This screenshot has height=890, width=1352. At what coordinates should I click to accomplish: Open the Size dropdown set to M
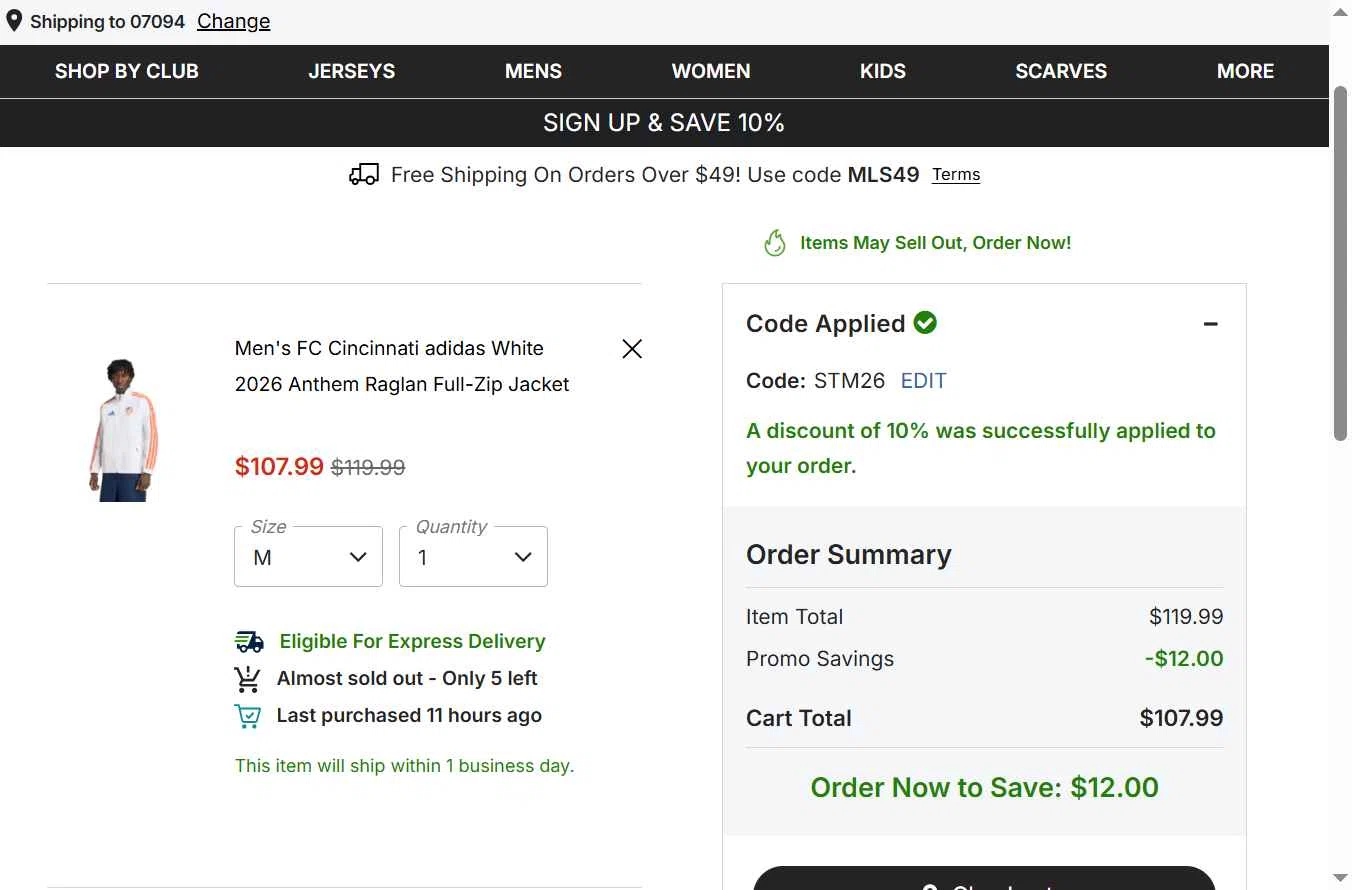coord(308,556)
